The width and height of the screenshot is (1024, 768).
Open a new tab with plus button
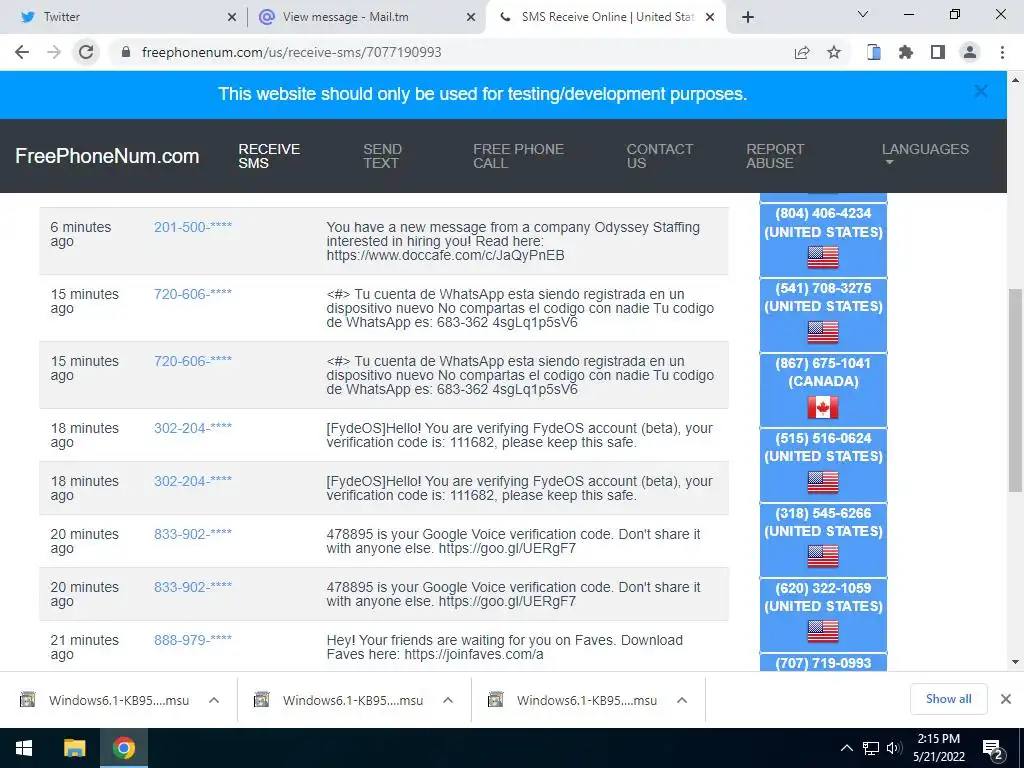748,17
